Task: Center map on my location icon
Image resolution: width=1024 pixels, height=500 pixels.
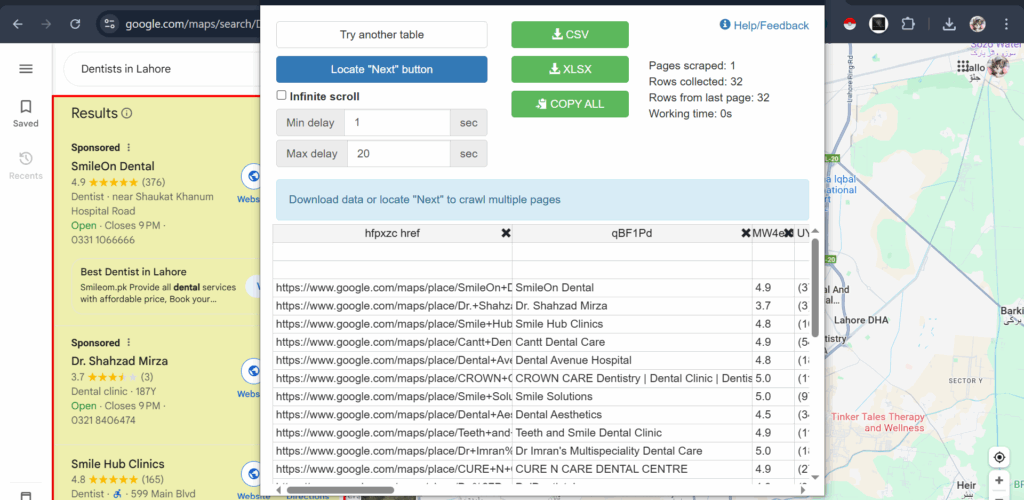Action: (999, 458)
